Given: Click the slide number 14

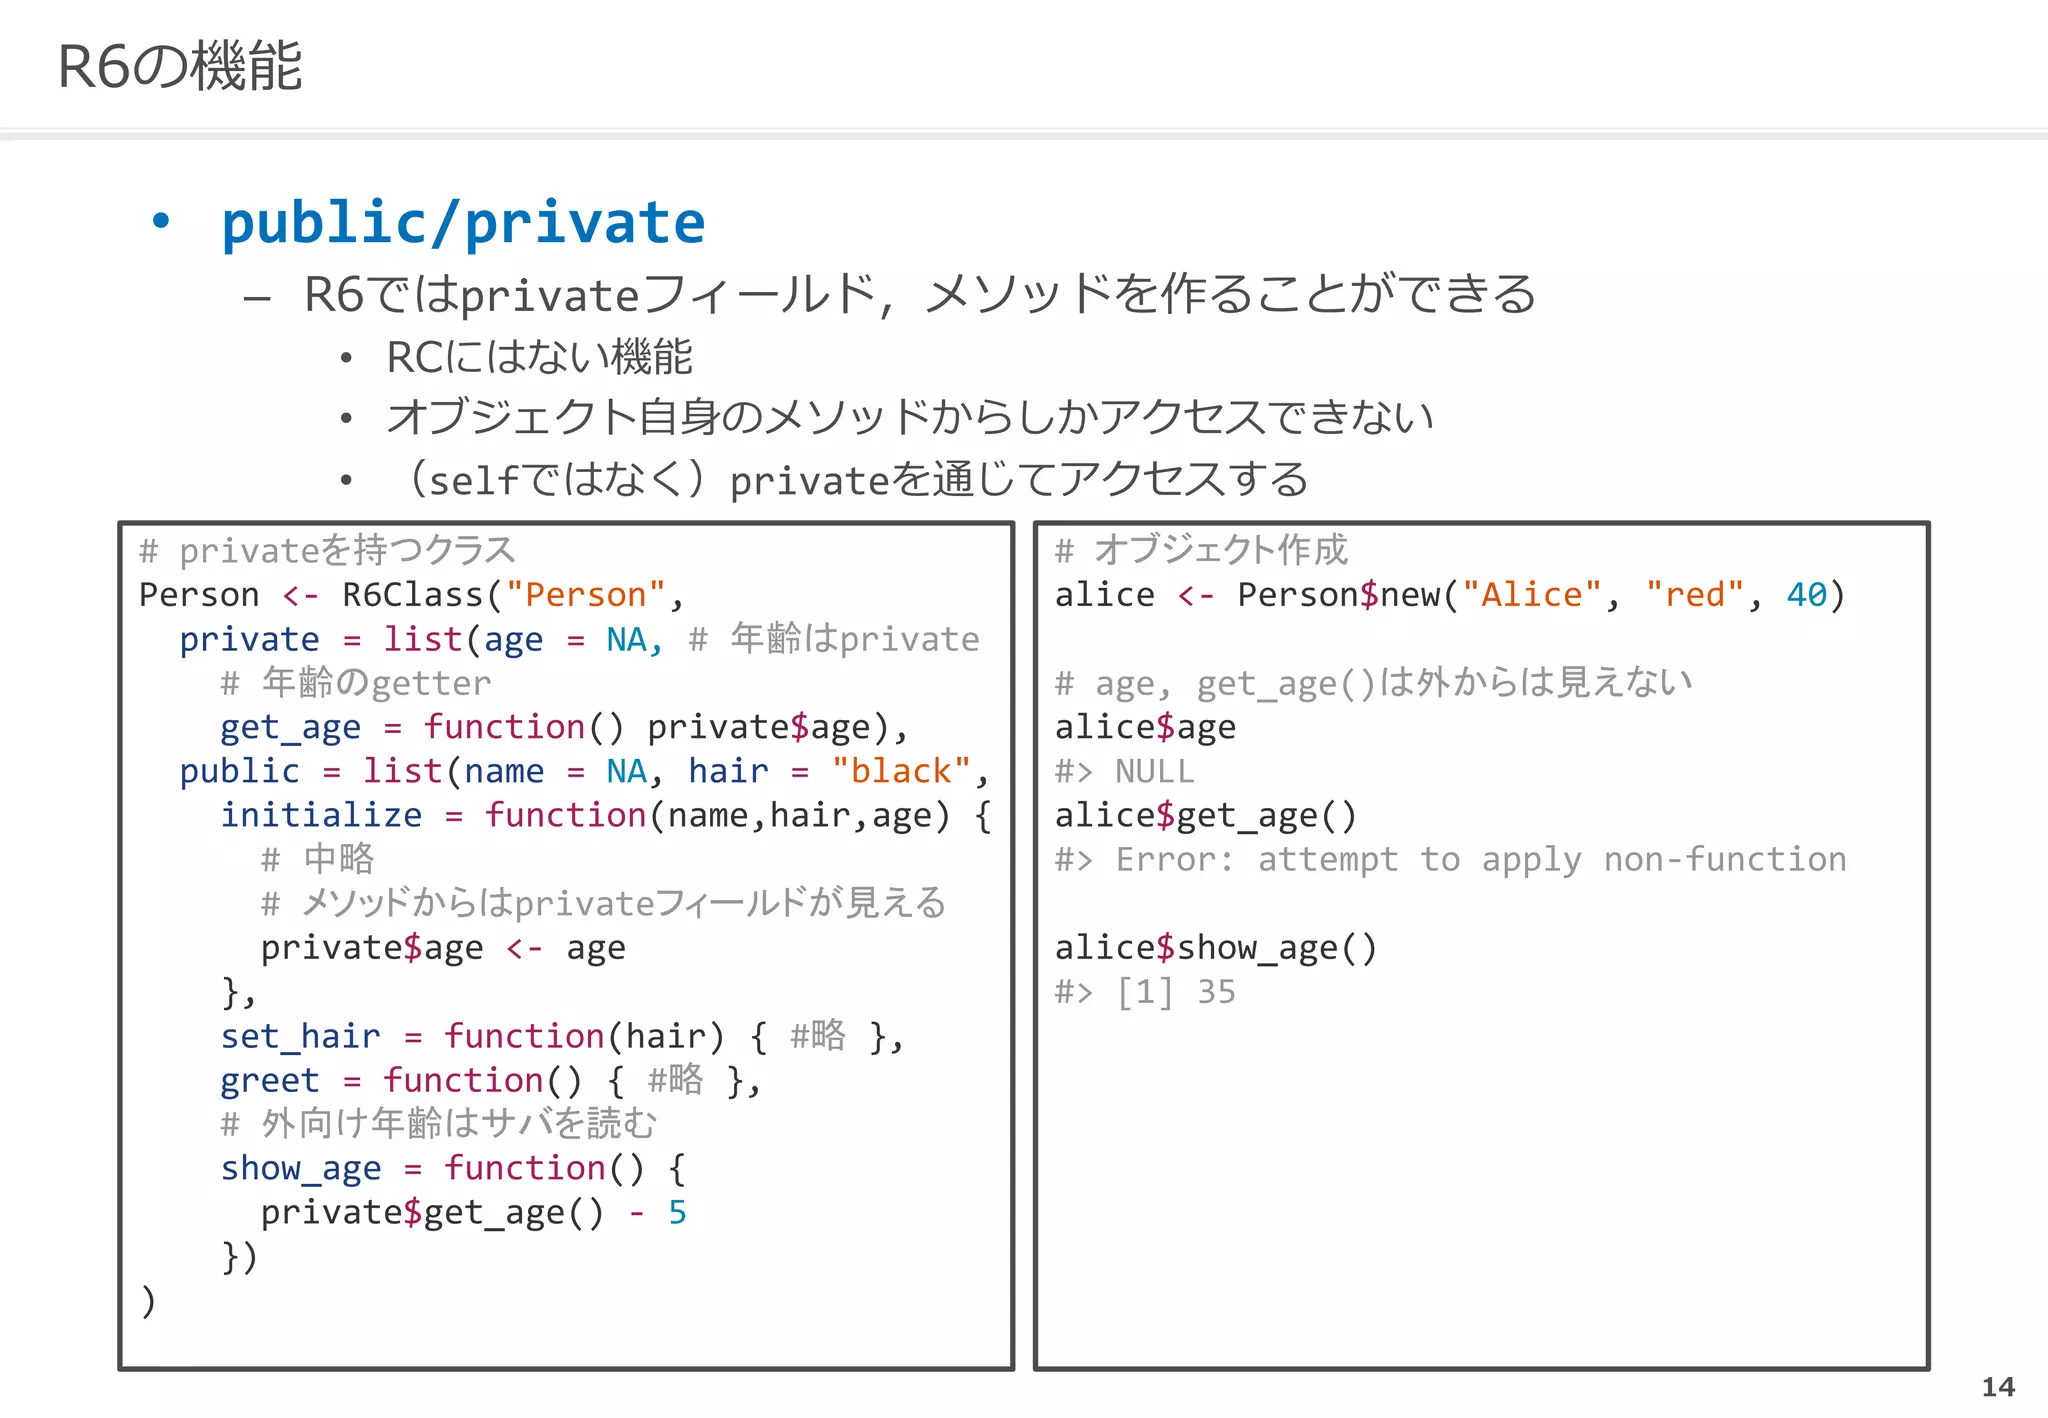Looking at the screenshot, I should point(1997,1386).
